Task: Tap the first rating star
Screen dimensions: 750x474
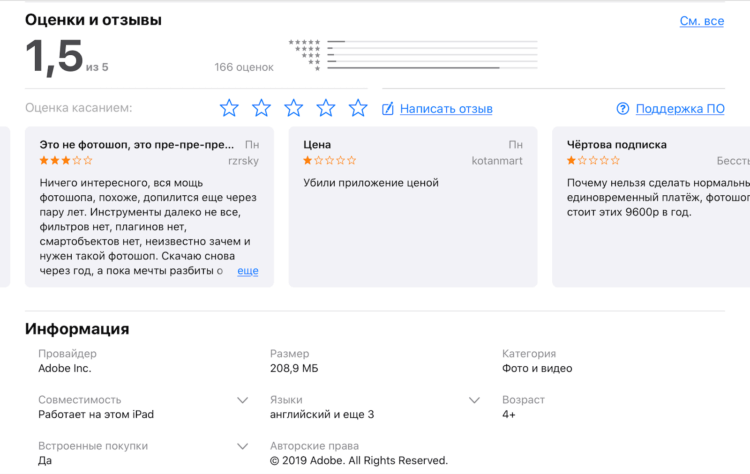Action: 229,108
